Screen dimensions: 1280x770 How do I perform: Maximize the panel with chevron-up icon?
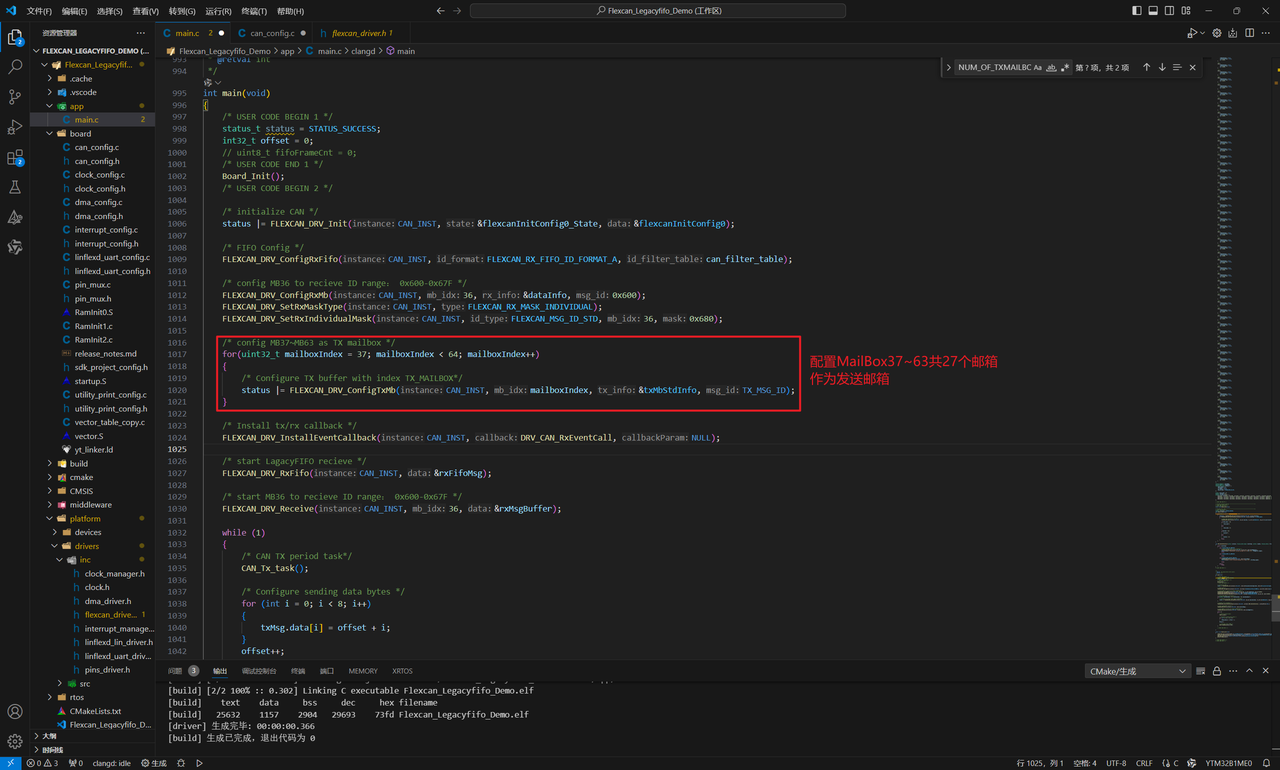coord(1250,671)
